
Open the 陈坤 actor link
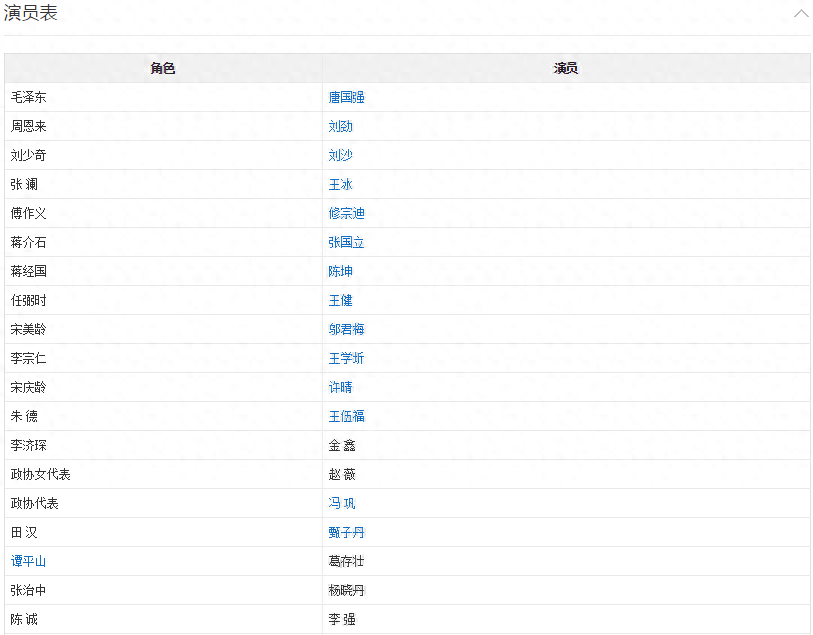(340, 272)
